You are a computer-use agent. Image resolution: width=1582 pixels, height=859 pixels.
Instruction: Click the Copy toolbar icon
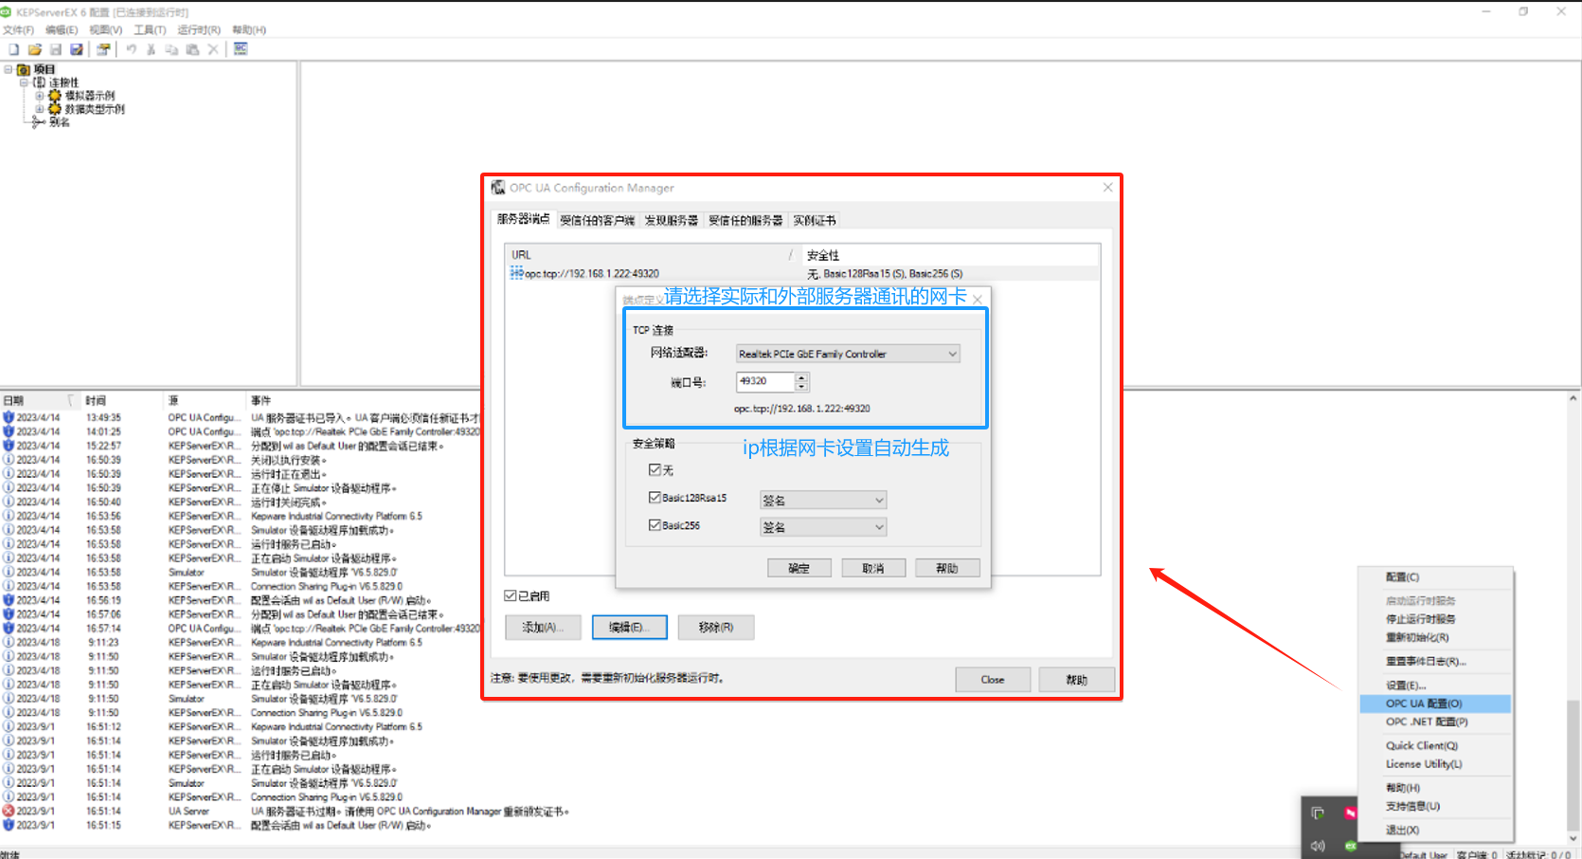(172, 49)
